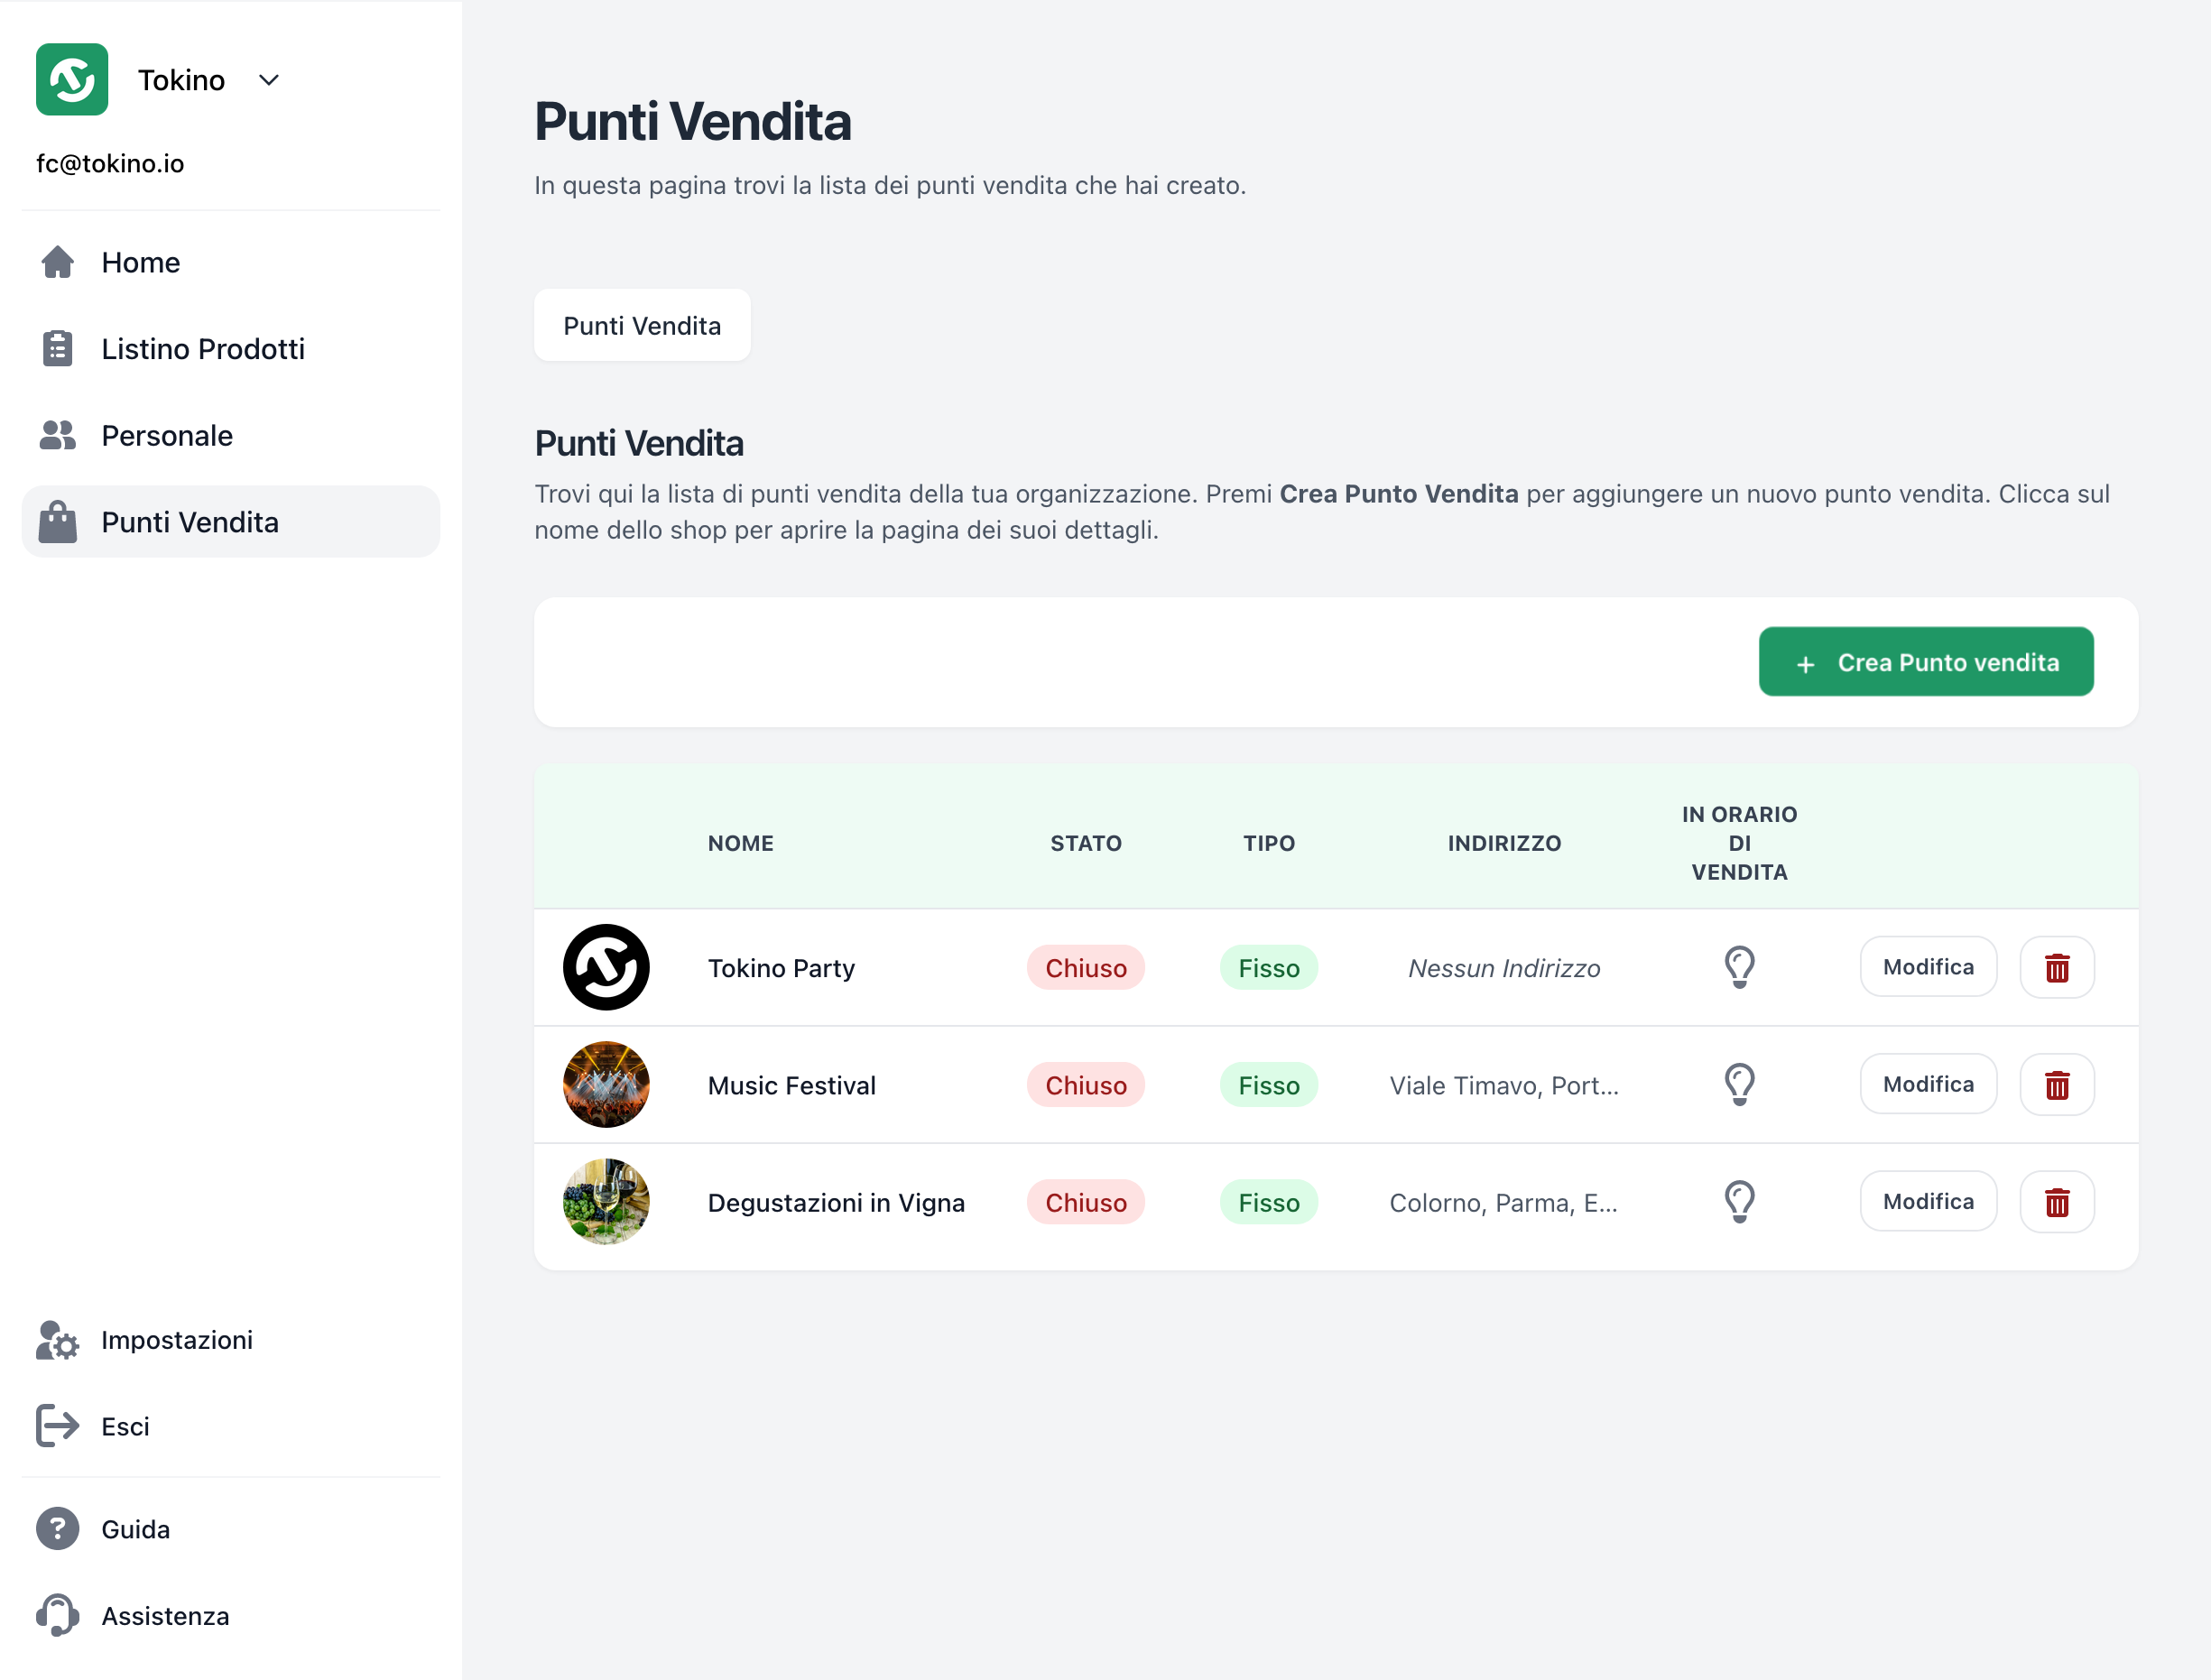Click the Esci logout icon
This screenshot has height=1680, width=2211.
click(x=58, y=1426)
